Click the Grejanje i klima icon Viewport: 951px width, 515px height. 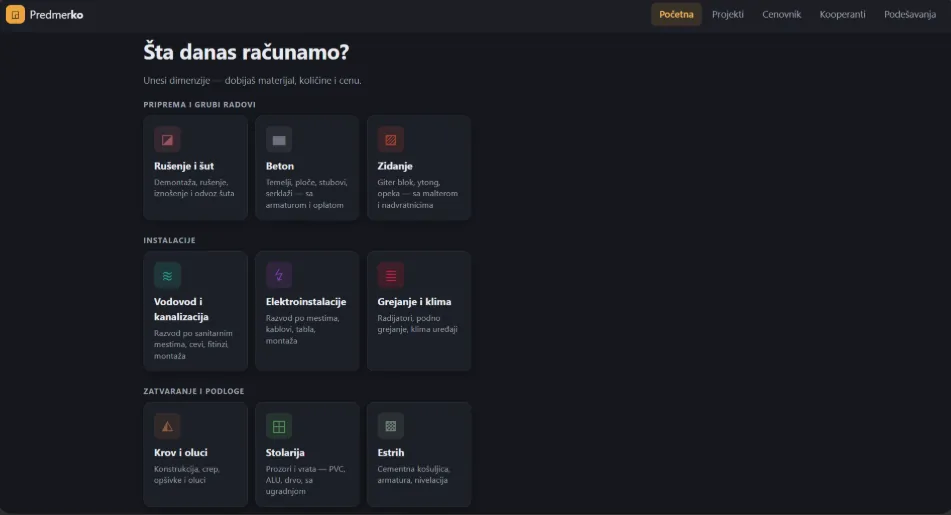(x=391, y=276)
